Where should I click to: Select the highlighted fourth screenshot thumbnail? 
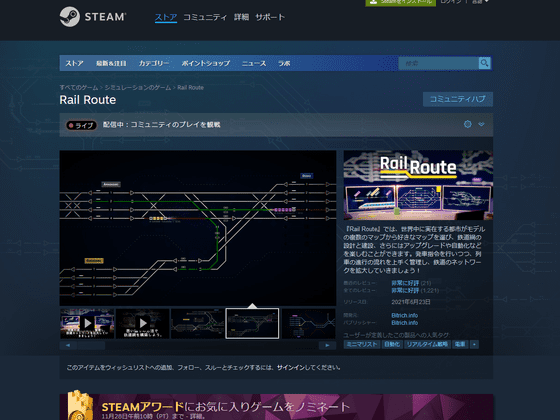[x=252, y=324]
